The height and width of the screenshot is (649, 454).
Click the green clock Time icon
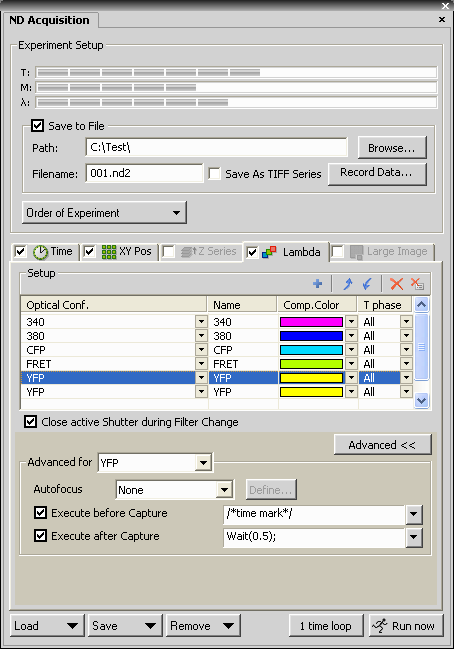pyautogui.click(x=40, y=252)
